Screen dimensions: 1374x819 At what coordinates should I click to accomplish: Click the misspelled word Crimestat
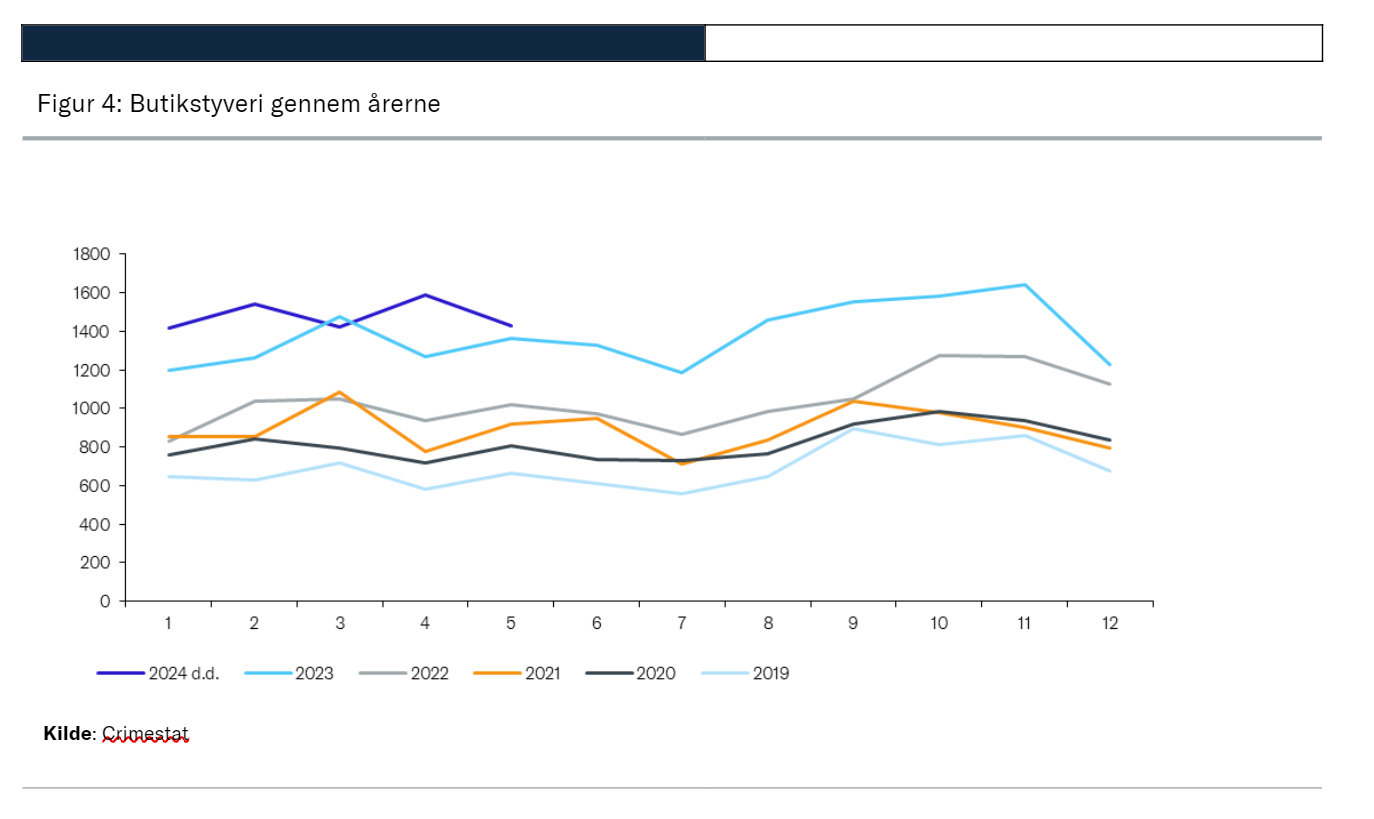coord(145,734)
